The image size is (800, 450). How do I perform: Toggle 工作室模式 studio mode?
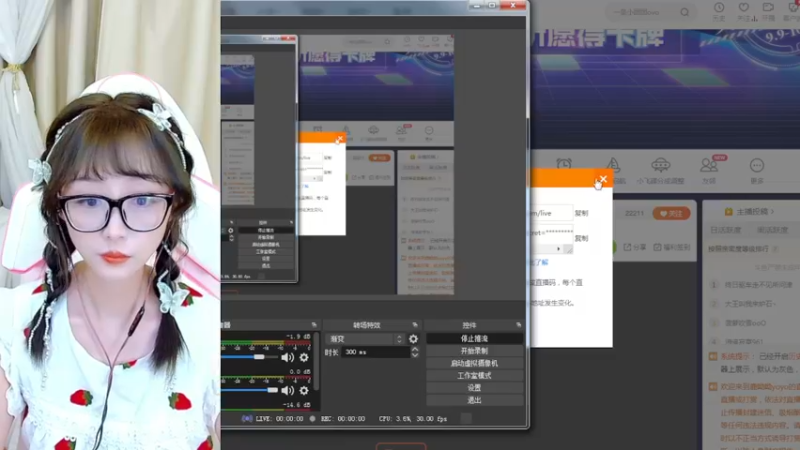point(474,376)
